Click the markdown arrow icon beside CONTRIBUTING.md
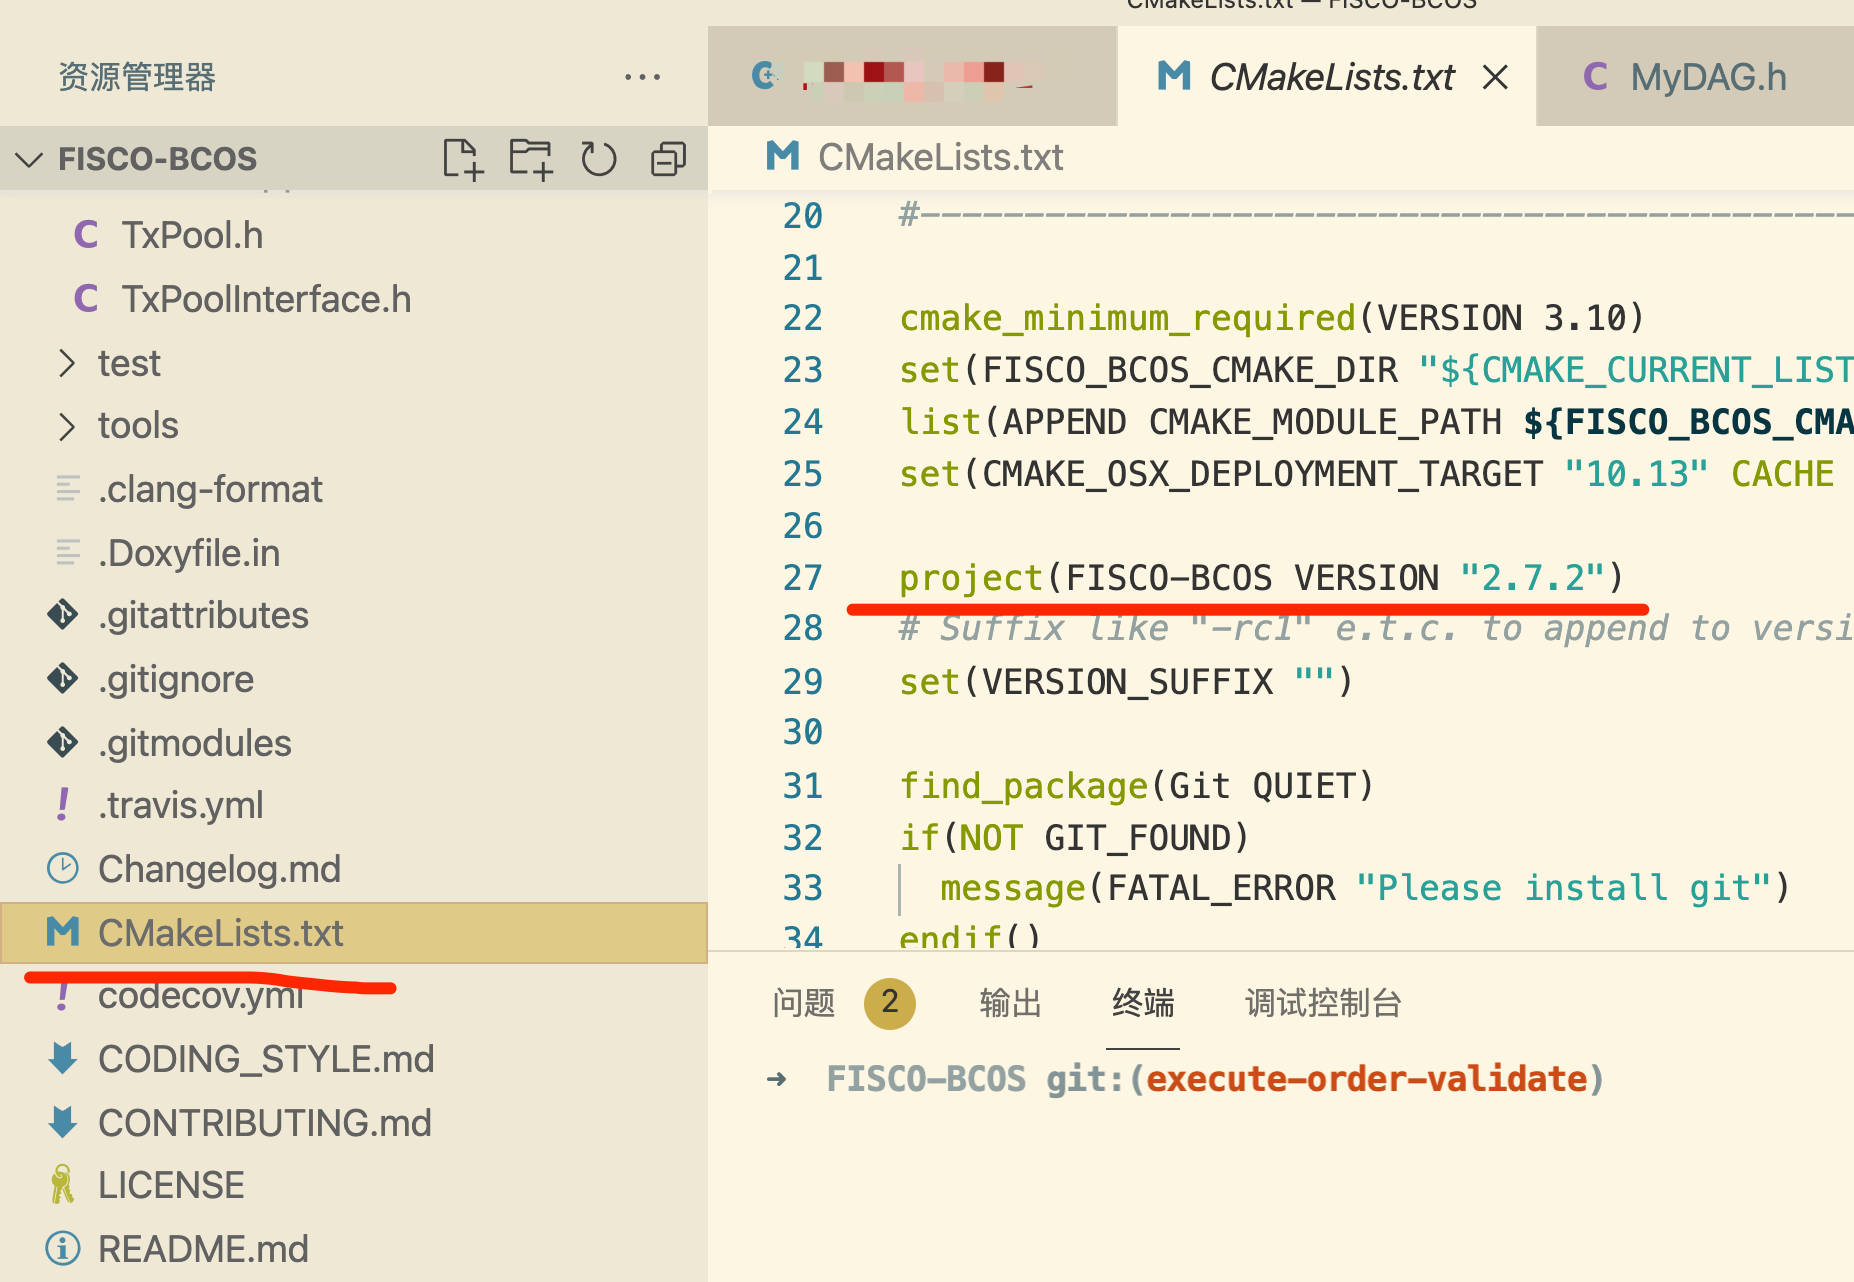The width and height of the screenshot is (1854, 1282). [63, 1123]
